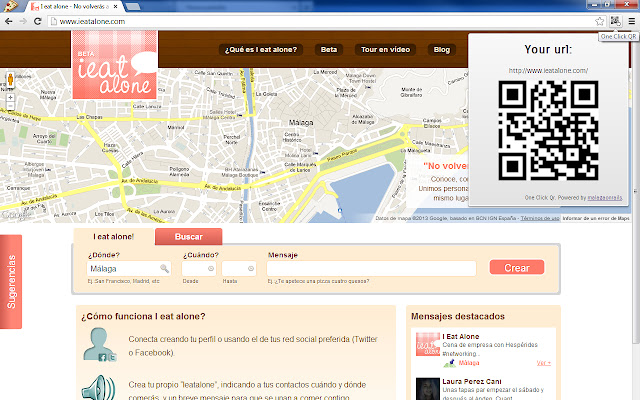Screen dimensions: 640x400
Task: Click the Desde time input field
Action: point(199,269)
